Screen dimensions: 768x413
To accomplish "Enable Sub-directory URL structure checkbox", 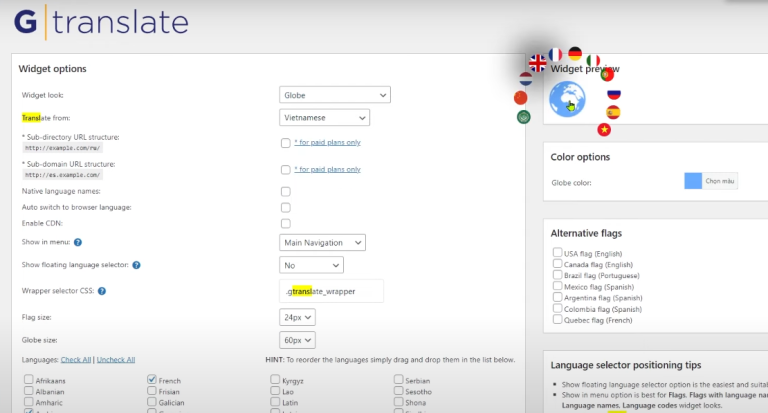I will [x=286, y=143].
